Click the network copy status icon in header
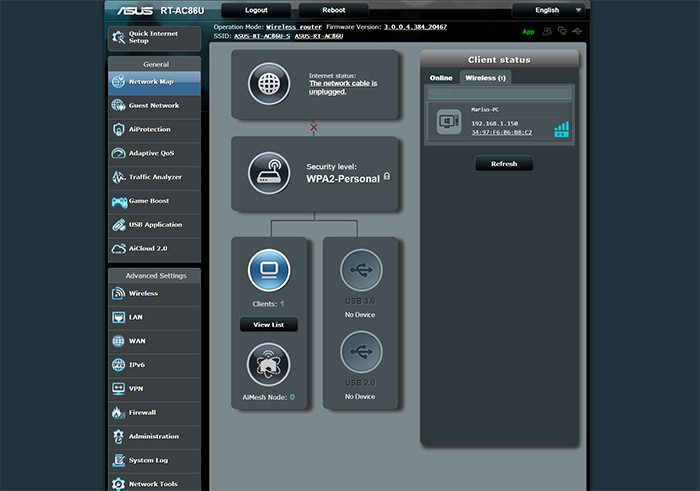The width and height of the screenshot is (700, 491). (x=562, y=31)
